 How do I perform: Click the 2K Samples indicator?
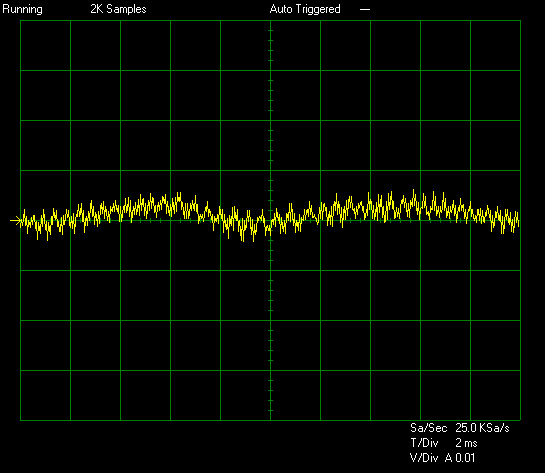118,9
